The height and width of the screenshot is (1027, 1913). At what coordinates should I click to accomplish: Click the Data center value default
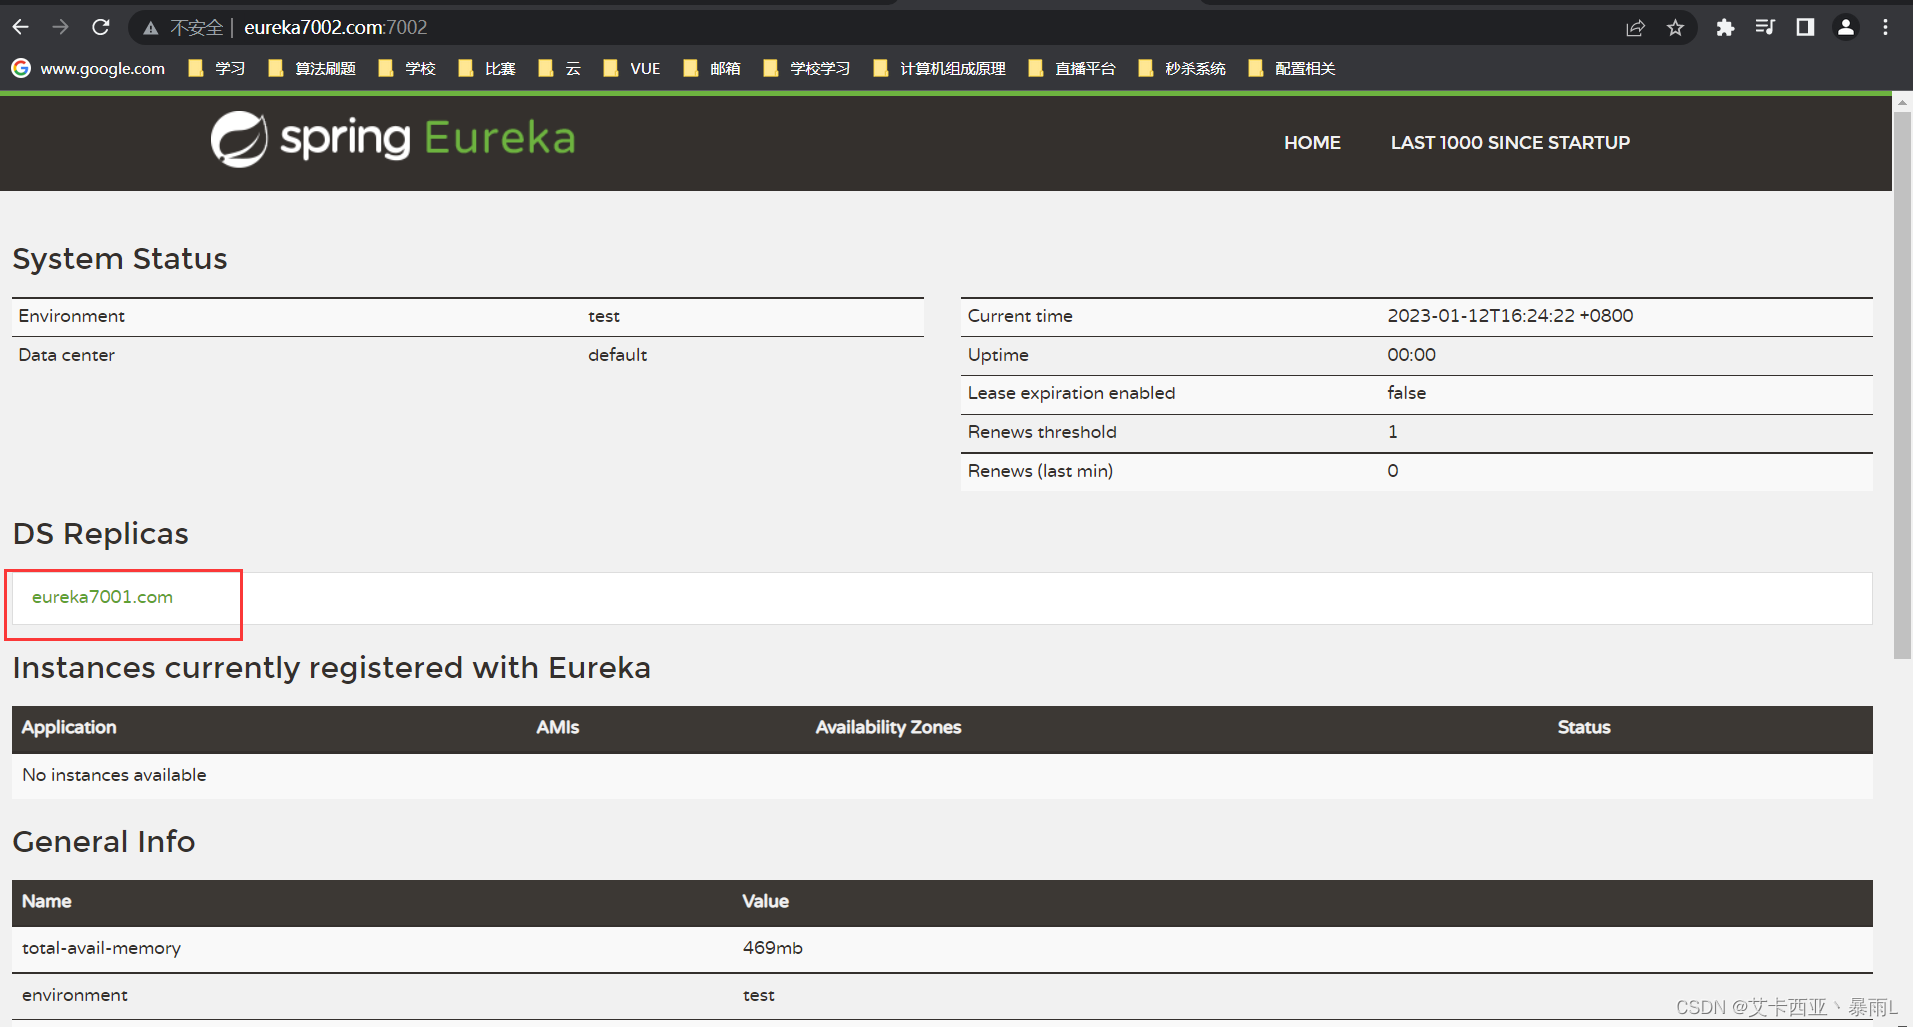(617, 355)
